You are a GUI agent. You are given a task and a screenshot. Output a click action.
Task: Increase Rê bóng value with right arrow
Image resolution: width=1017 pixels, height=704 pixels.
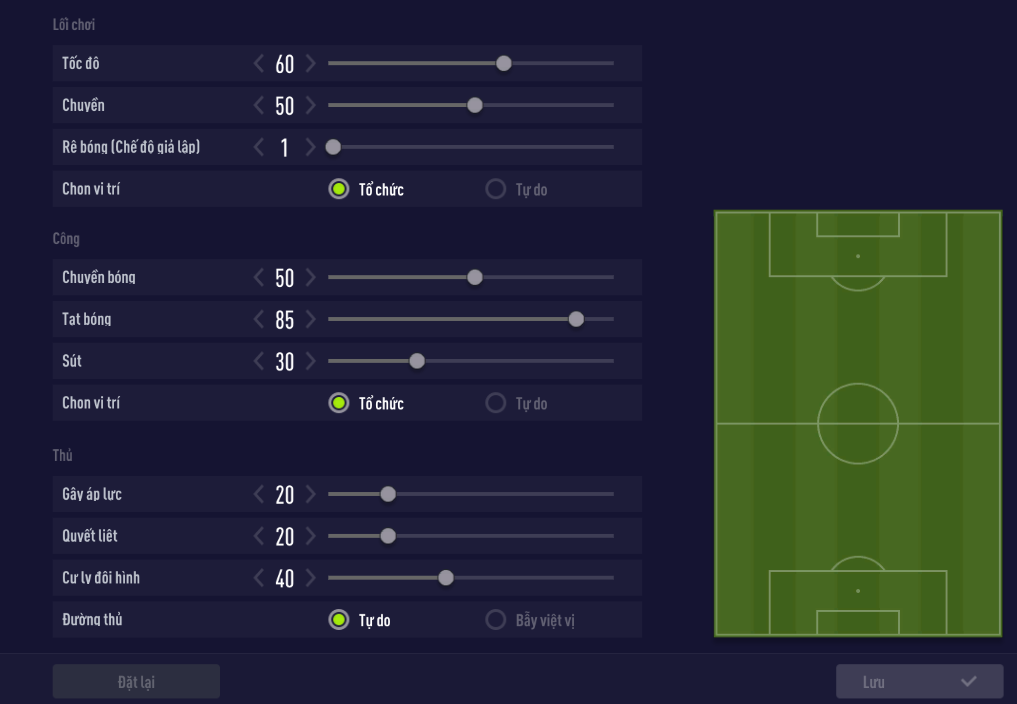pyautogui.click(x=310, y=148)
